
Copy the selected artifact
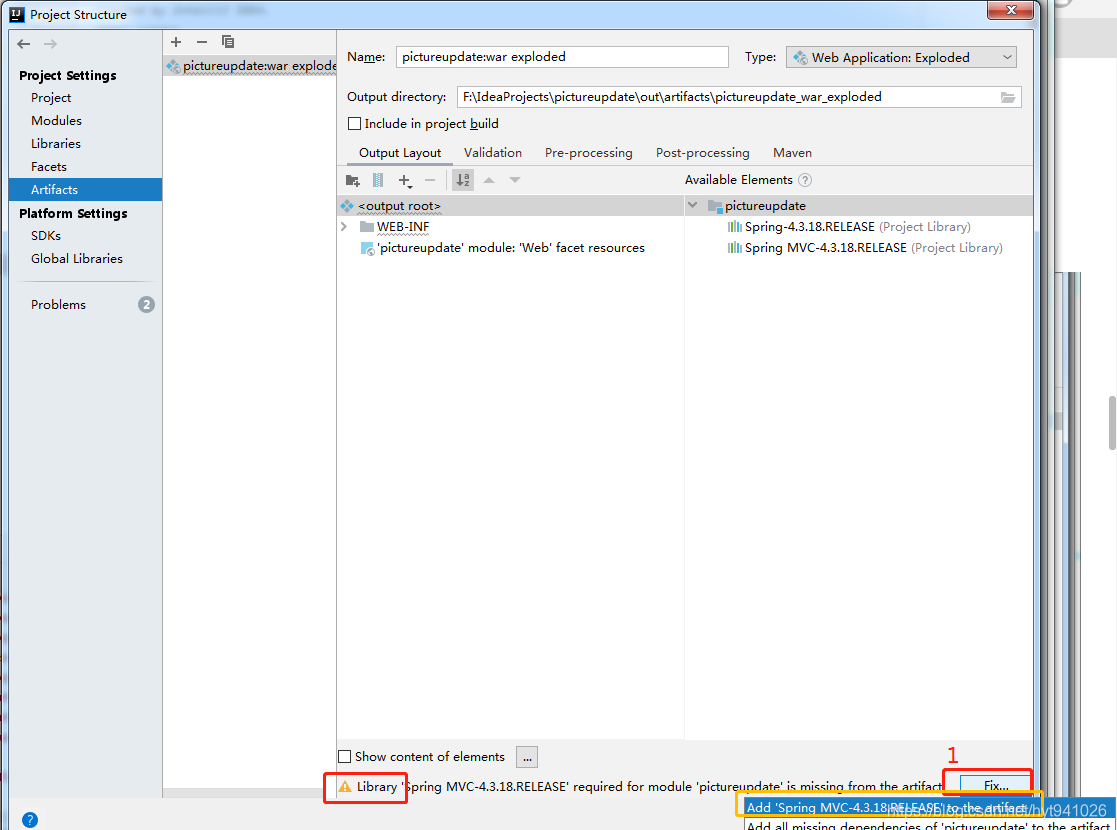pos(228,42)
